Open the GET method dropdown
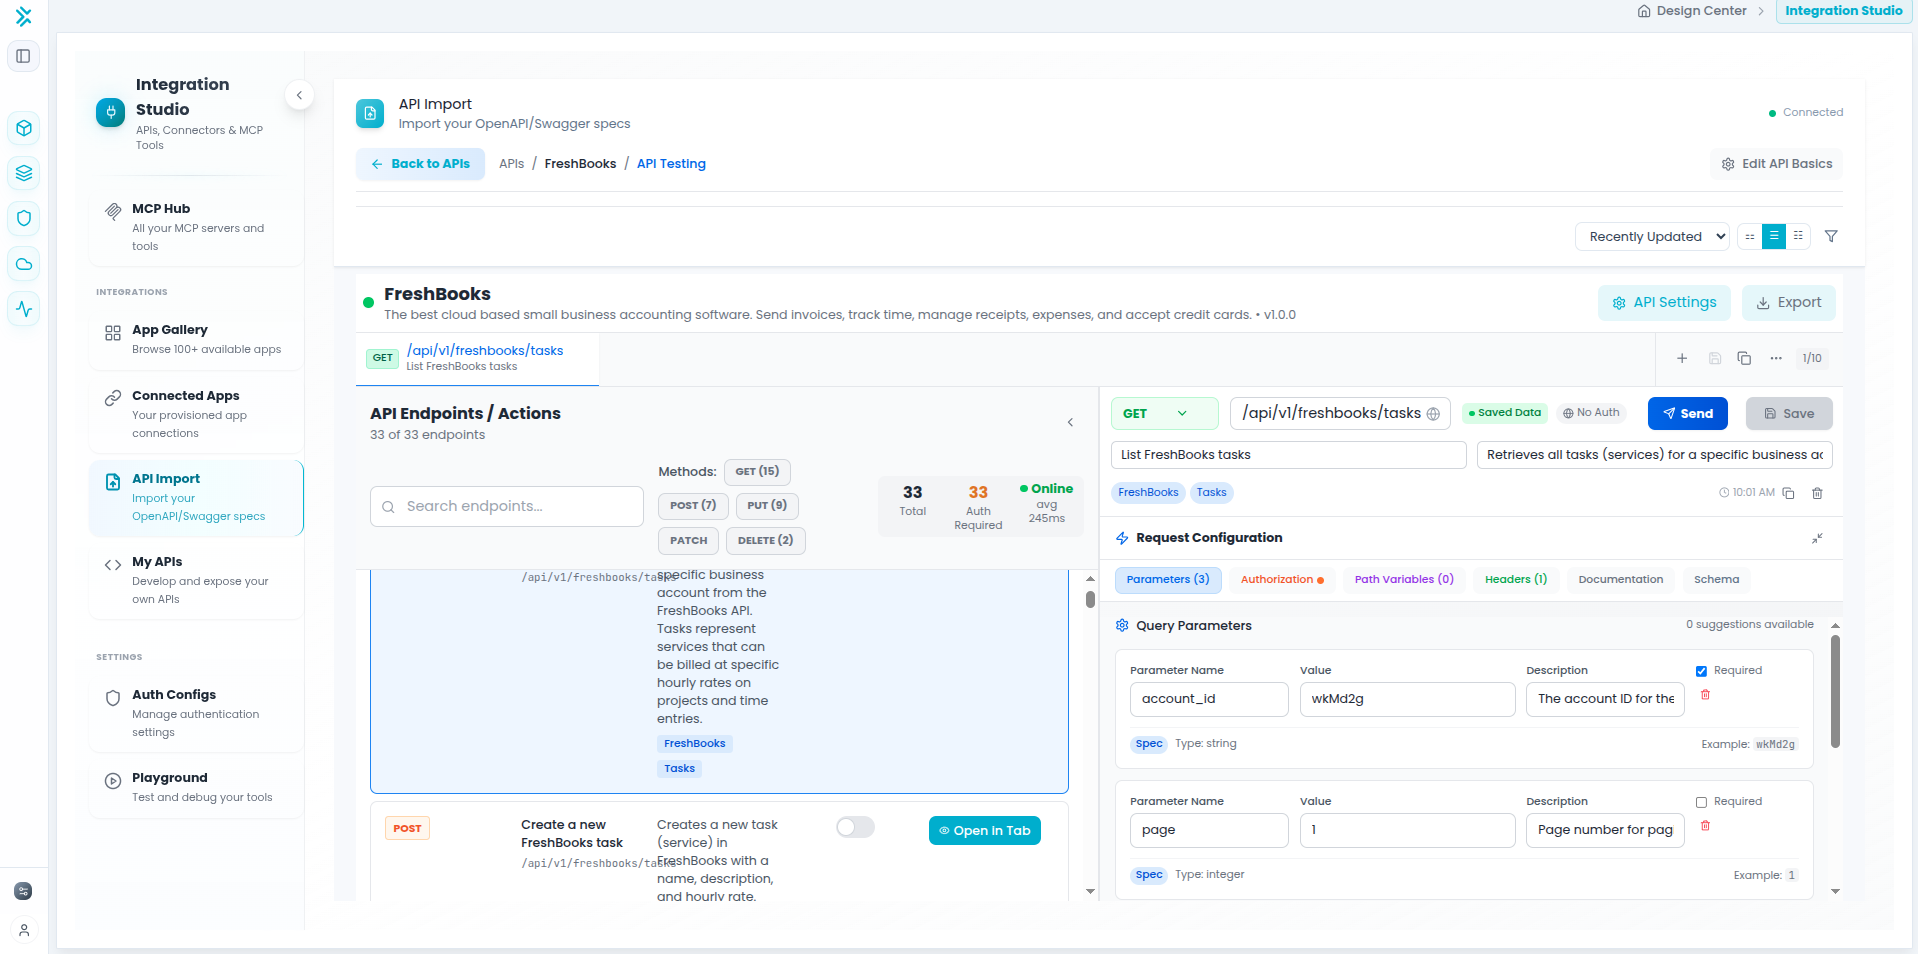The height and width of the screenshot is (954, 1918). point(1164,413)
